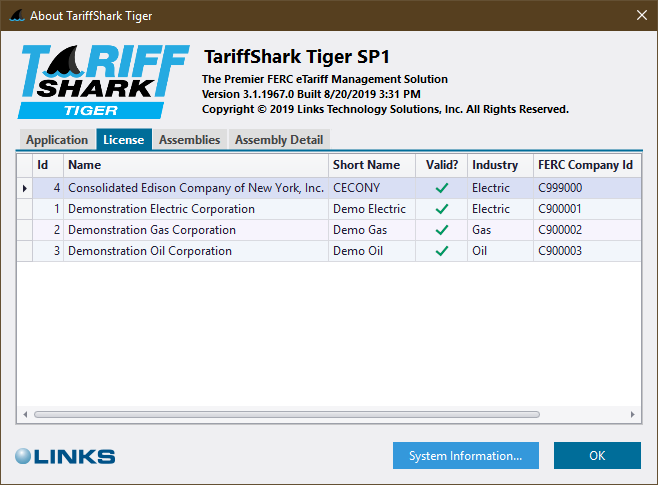658x485 pixels.
Task: Click the current row arrow indicator
Action: (25, 188)
